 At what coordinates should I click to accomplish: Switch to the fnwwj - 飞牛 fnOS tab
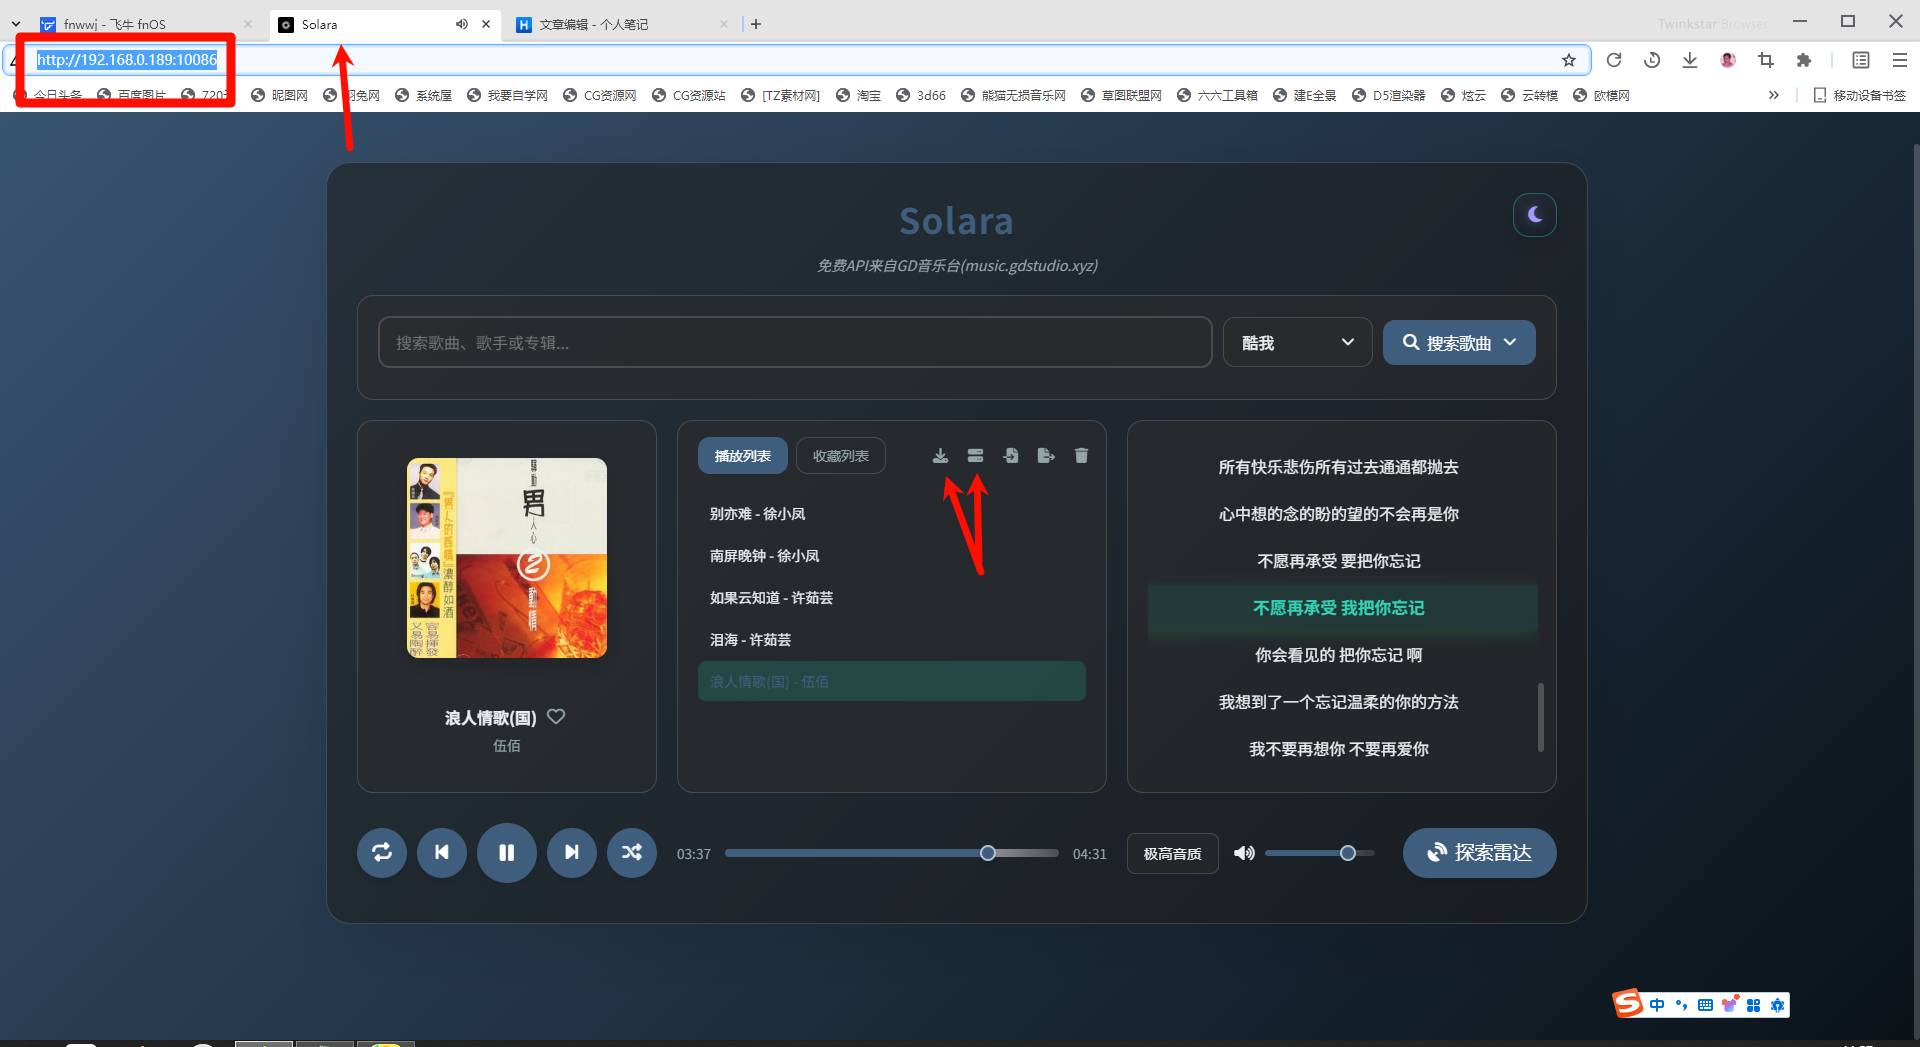145,24
